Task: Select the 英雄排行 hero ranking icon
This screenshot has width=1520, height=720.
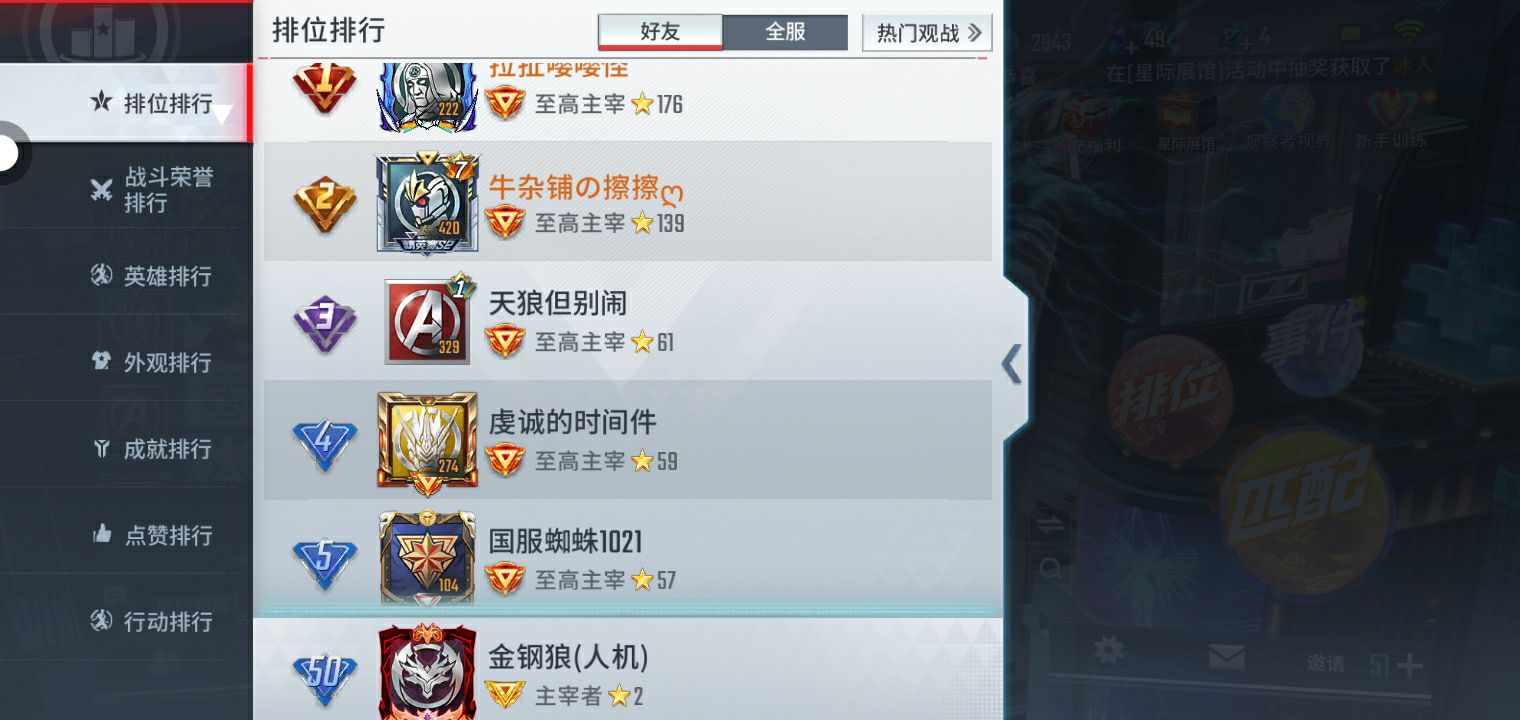Action: click(x=101, y=276)
